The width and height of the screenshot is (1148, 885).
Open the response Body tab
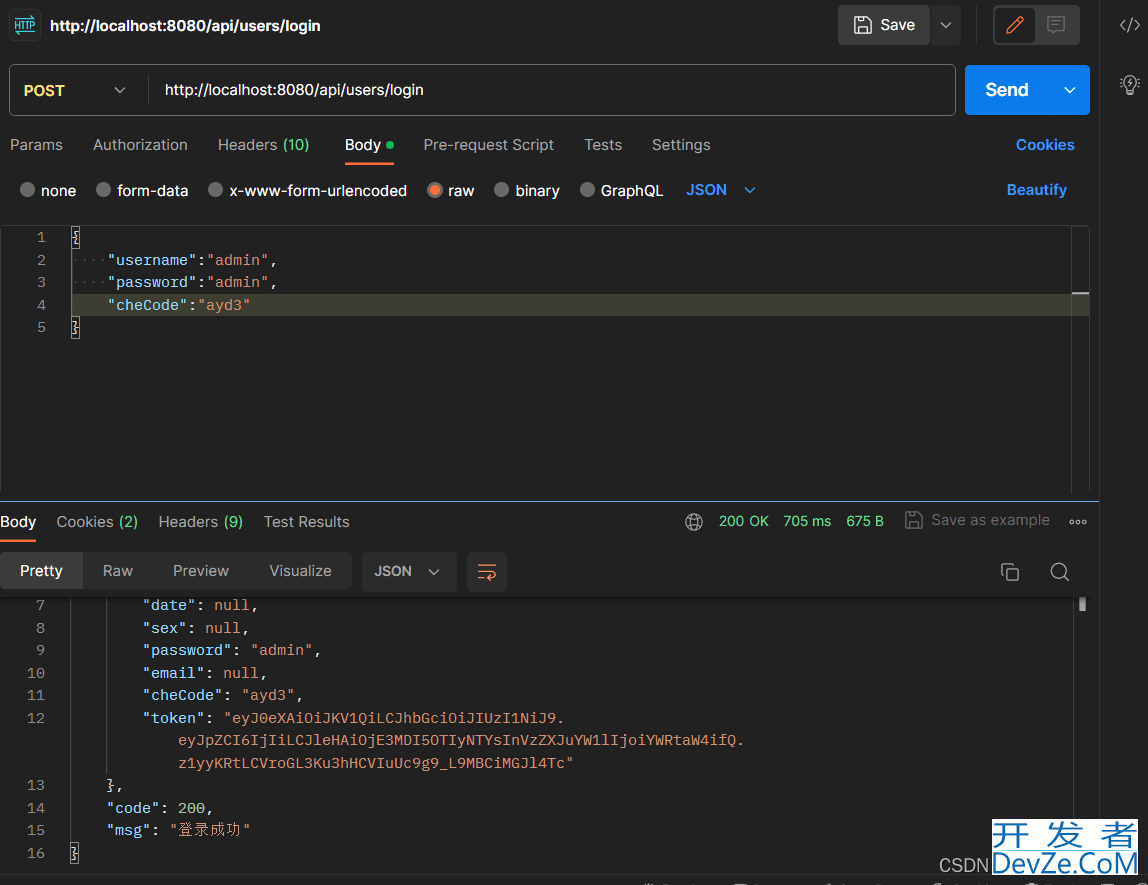(18, 522)
